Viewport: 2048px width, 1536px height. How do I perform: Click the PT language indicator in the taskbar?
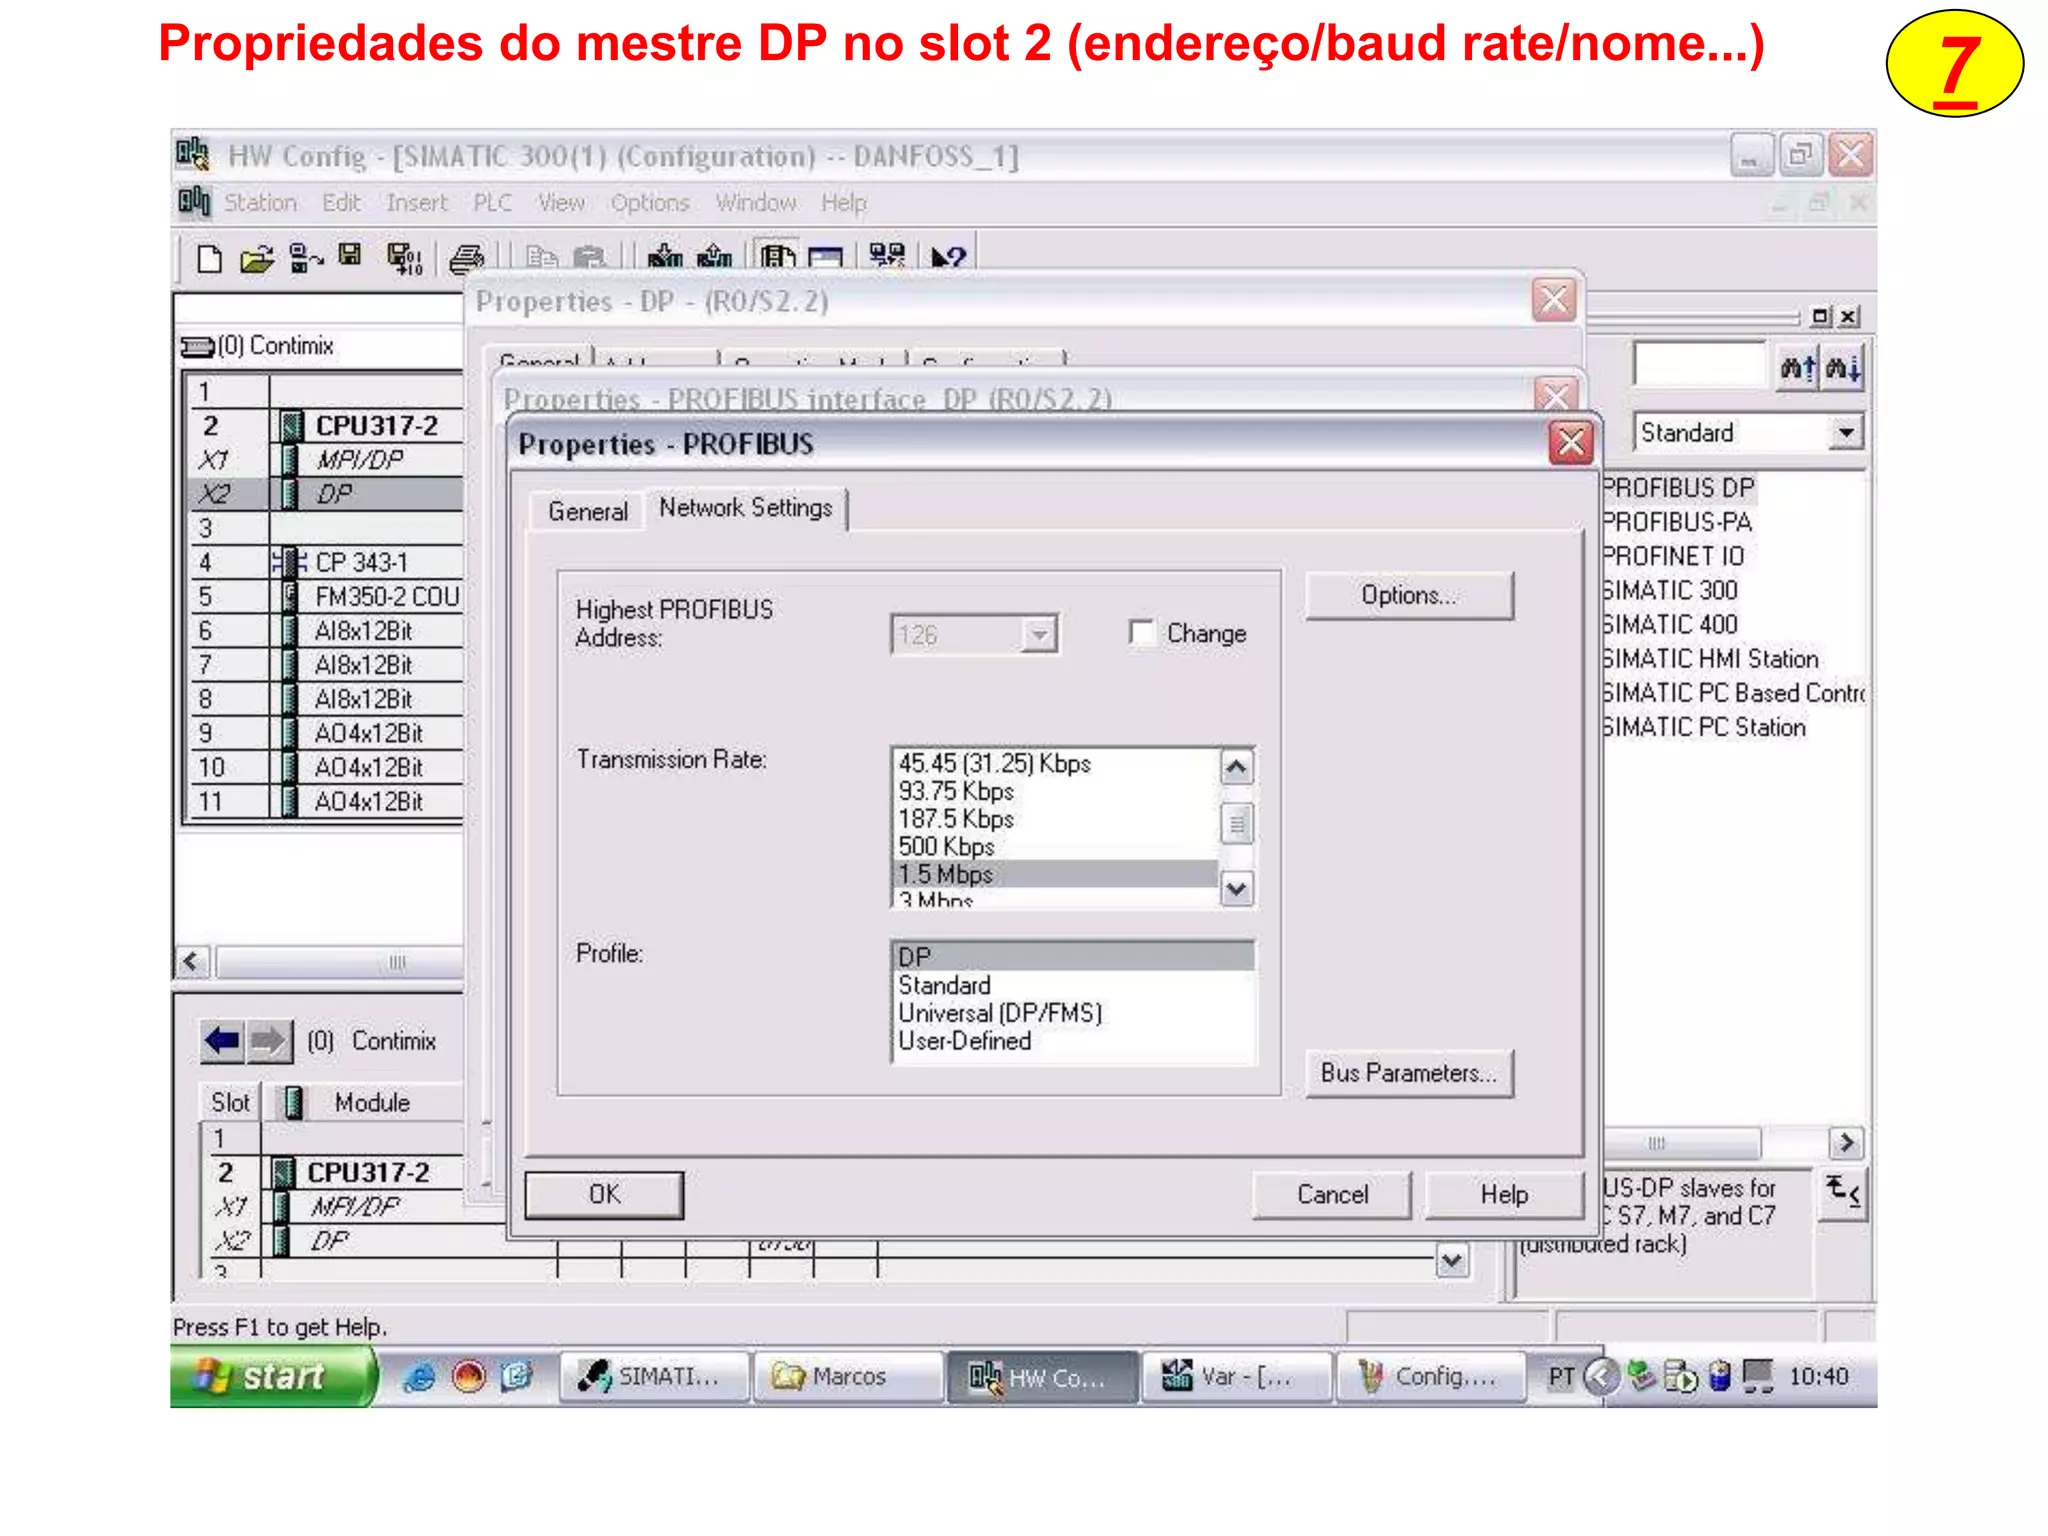1561,1378
